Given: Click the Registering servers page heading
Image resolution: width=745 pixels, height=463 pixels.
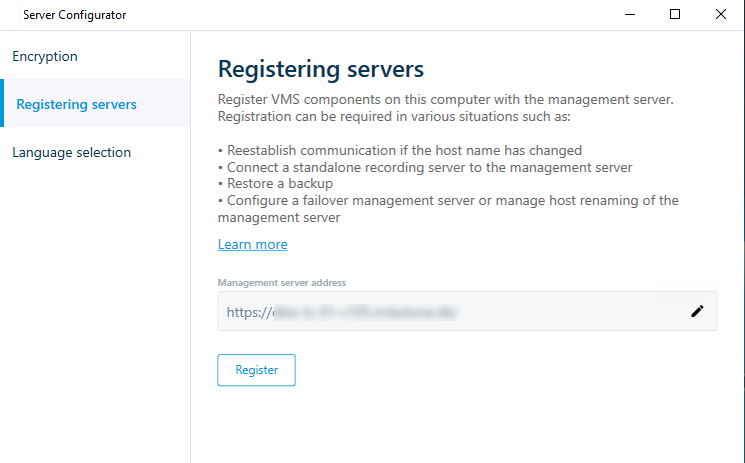Looking at the screenshot, I should (x=321, y=69).
